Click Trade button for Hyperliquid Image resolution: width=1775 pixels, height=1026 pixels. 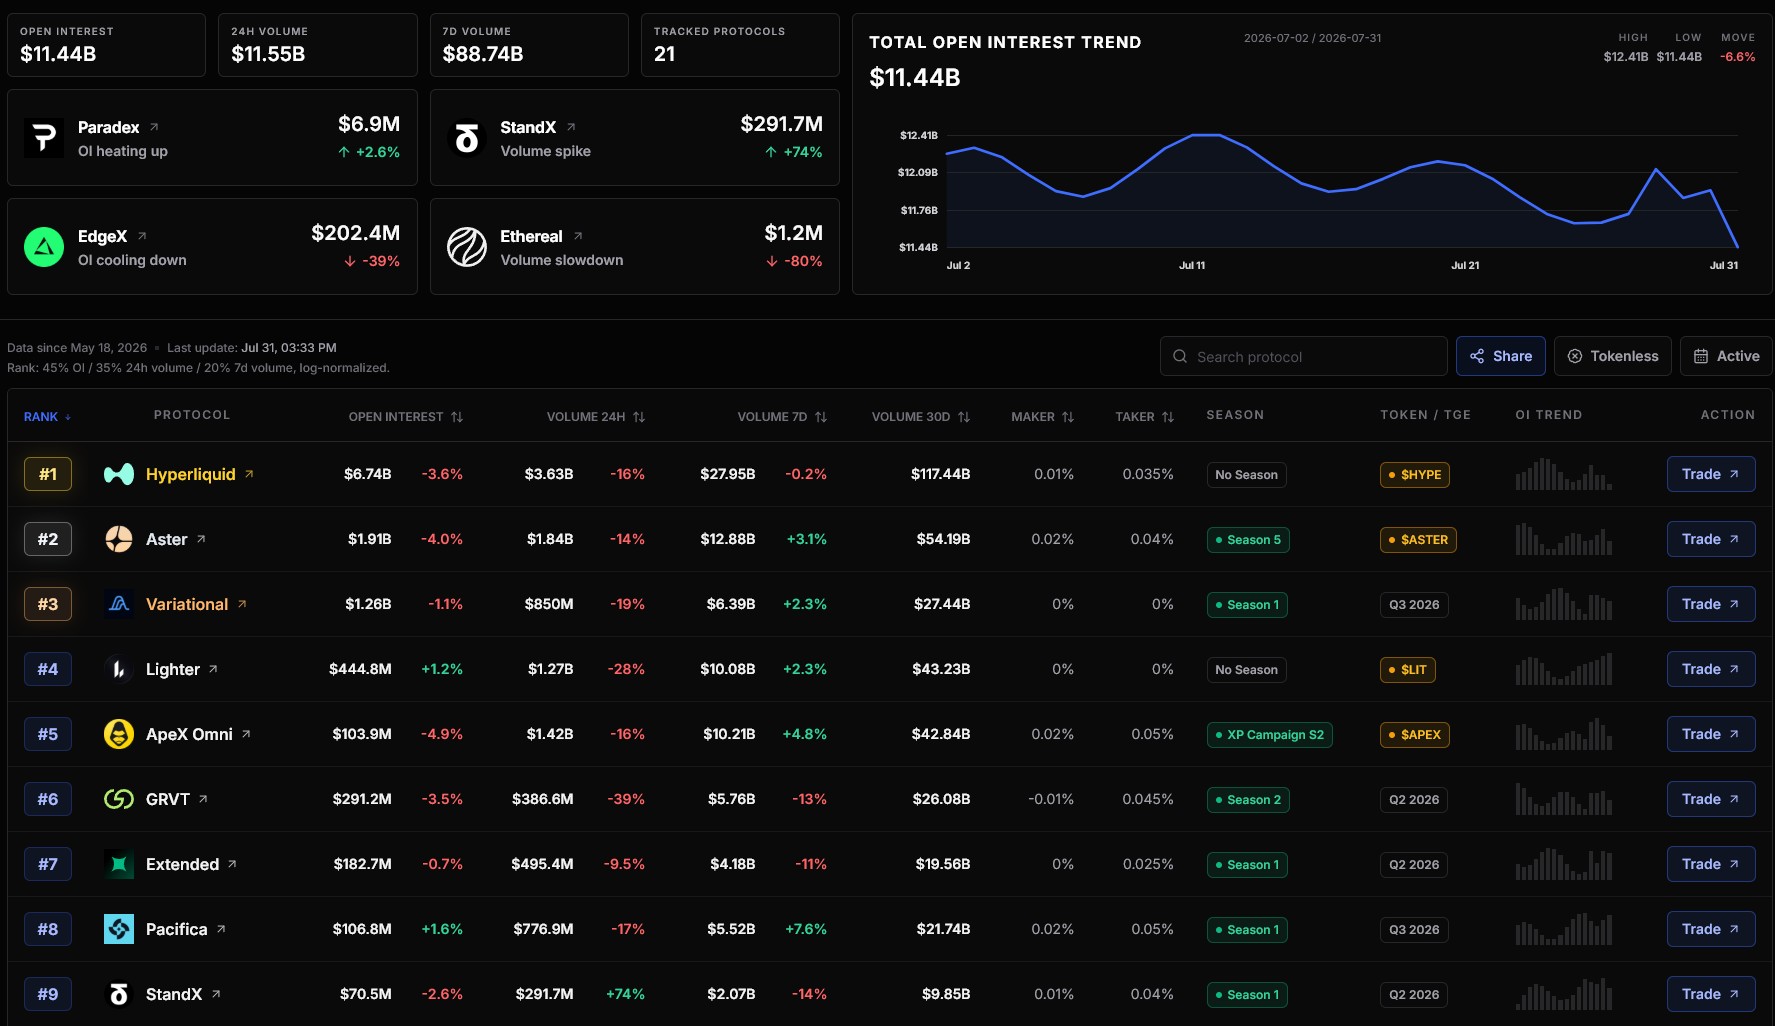[x=1711, y=474]
